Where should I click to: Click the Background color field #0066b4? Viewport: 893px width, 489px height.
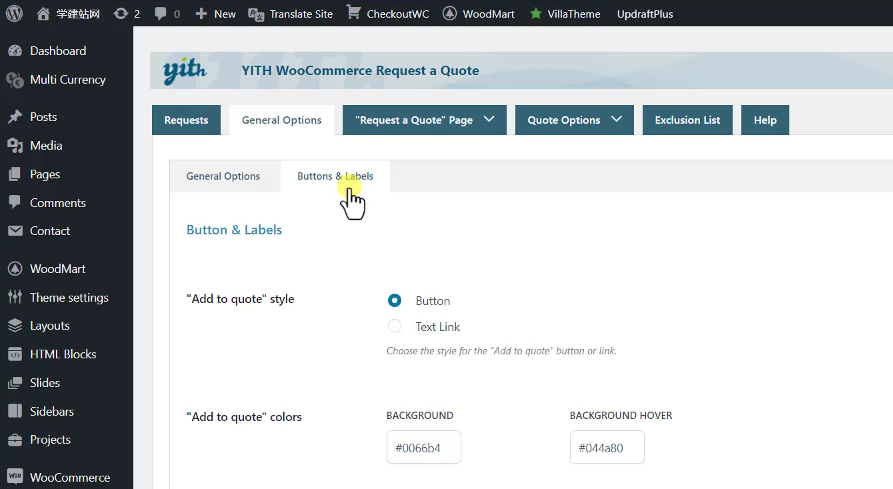(x=424, y=447)
